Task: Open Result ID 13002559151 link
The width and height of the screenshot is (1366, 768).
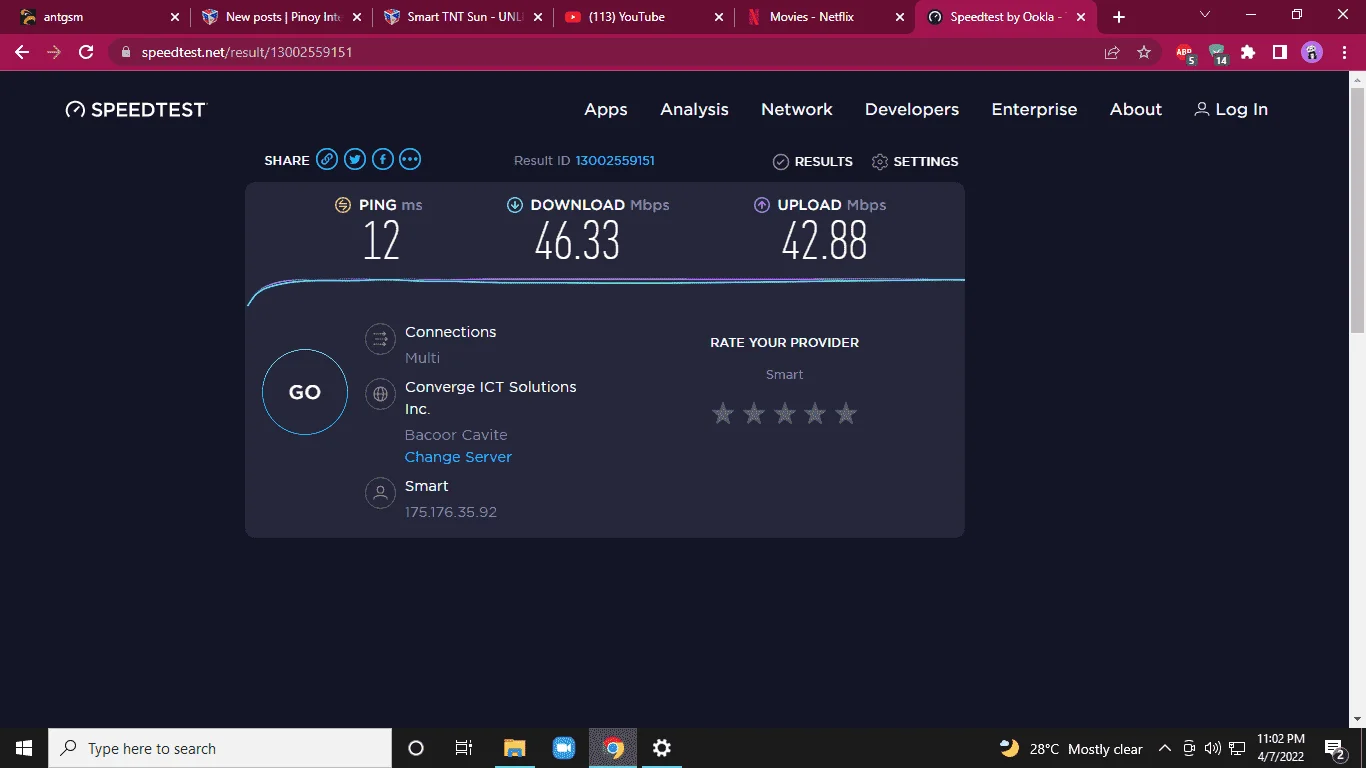Action: point(615,161)
